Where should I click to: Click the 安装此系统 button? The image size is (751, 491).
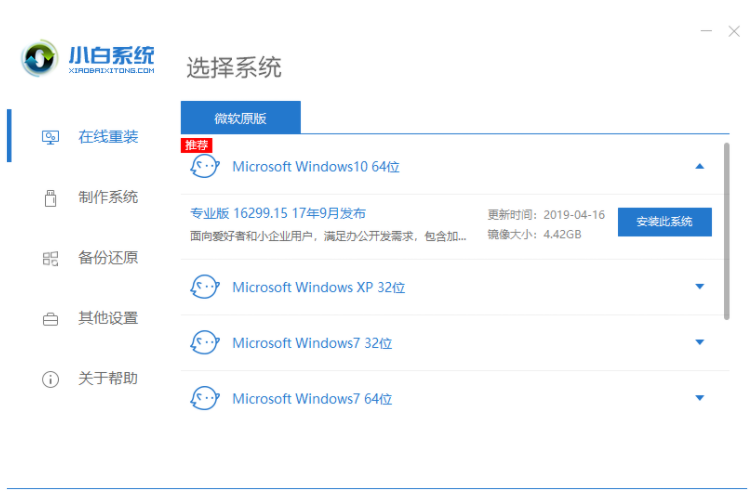pos(664,222)
